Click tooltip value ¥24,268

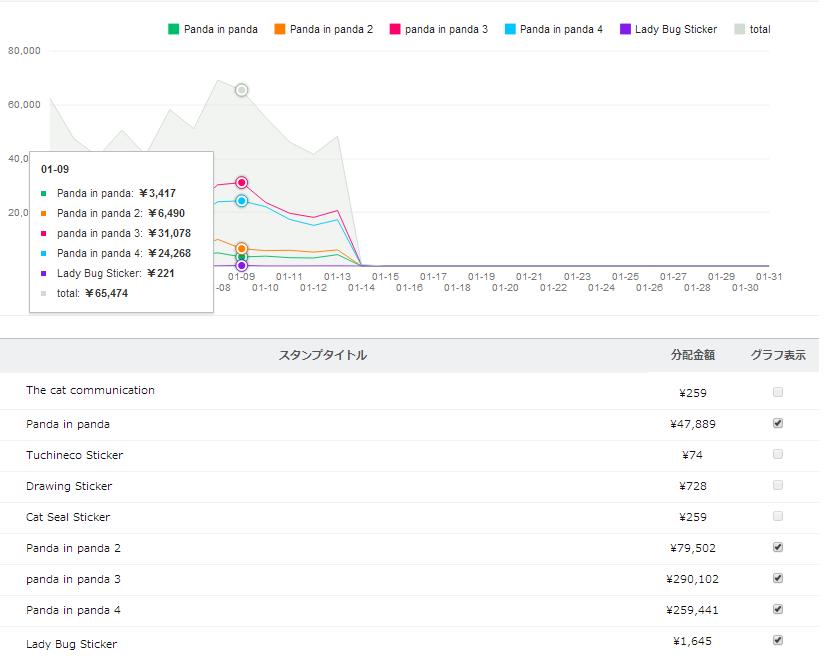tap(169, 254)
